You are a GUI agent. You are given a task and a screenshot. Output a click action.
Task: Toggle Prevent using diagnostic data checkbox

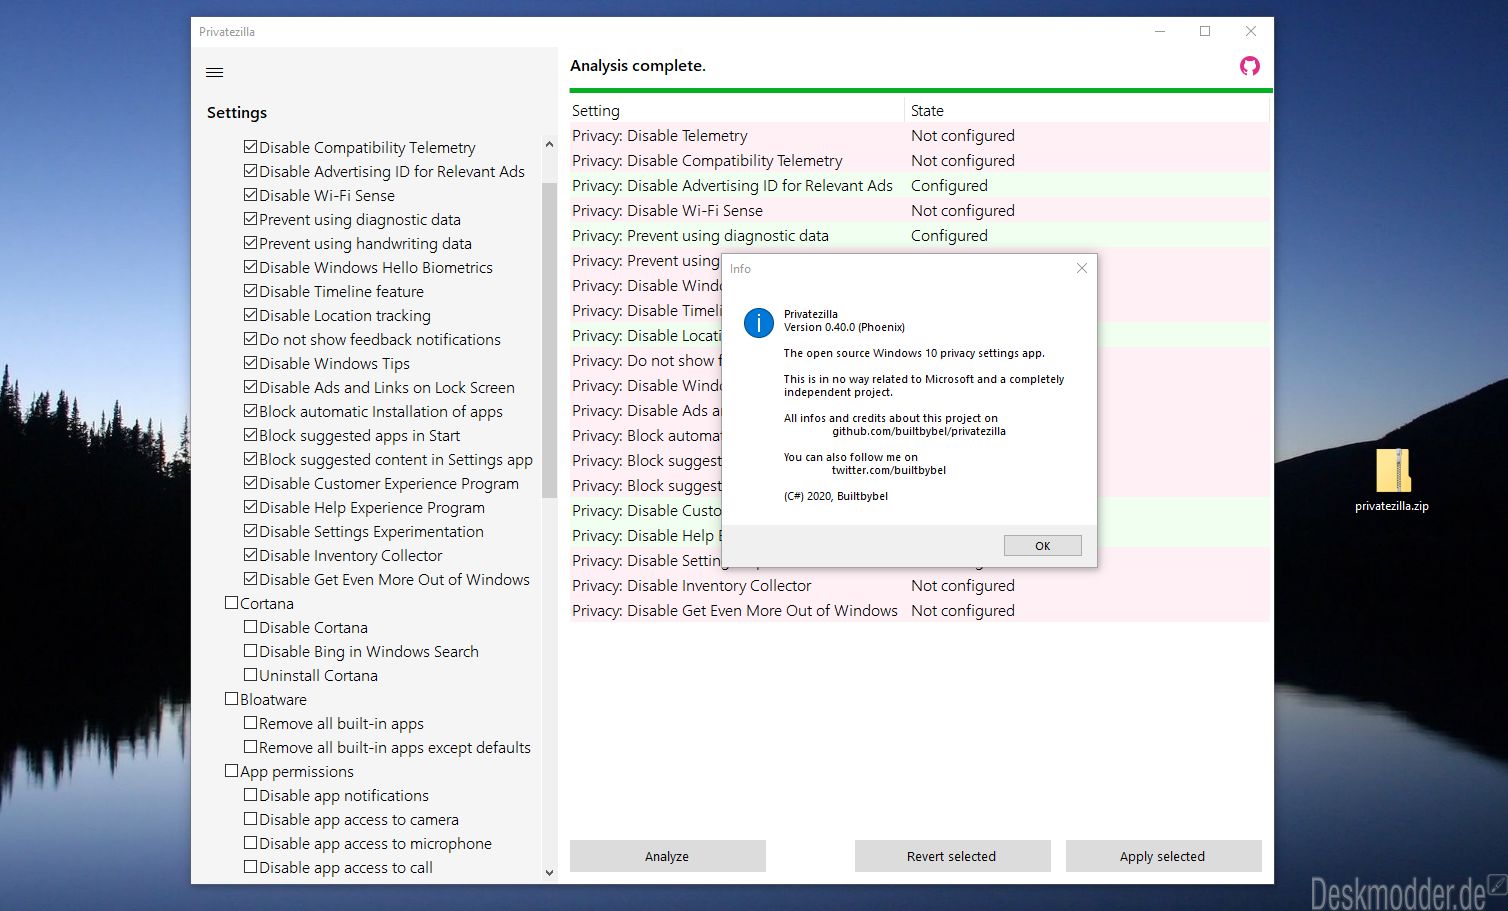tap(251, 219)
